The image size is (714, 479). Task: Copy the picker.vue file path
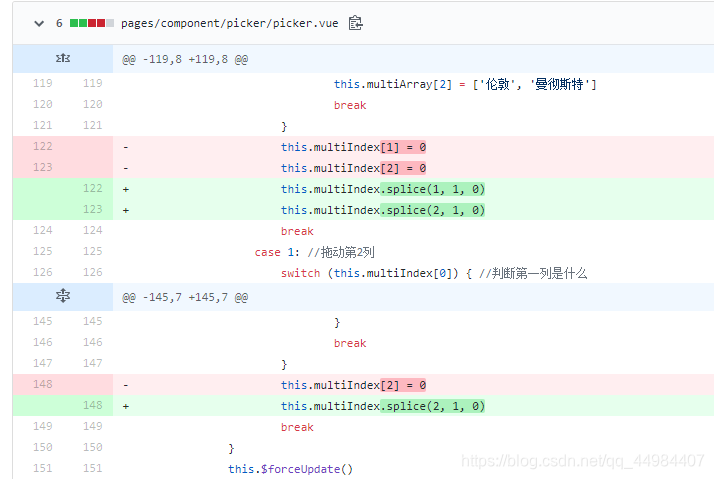(x=355, y=23)
